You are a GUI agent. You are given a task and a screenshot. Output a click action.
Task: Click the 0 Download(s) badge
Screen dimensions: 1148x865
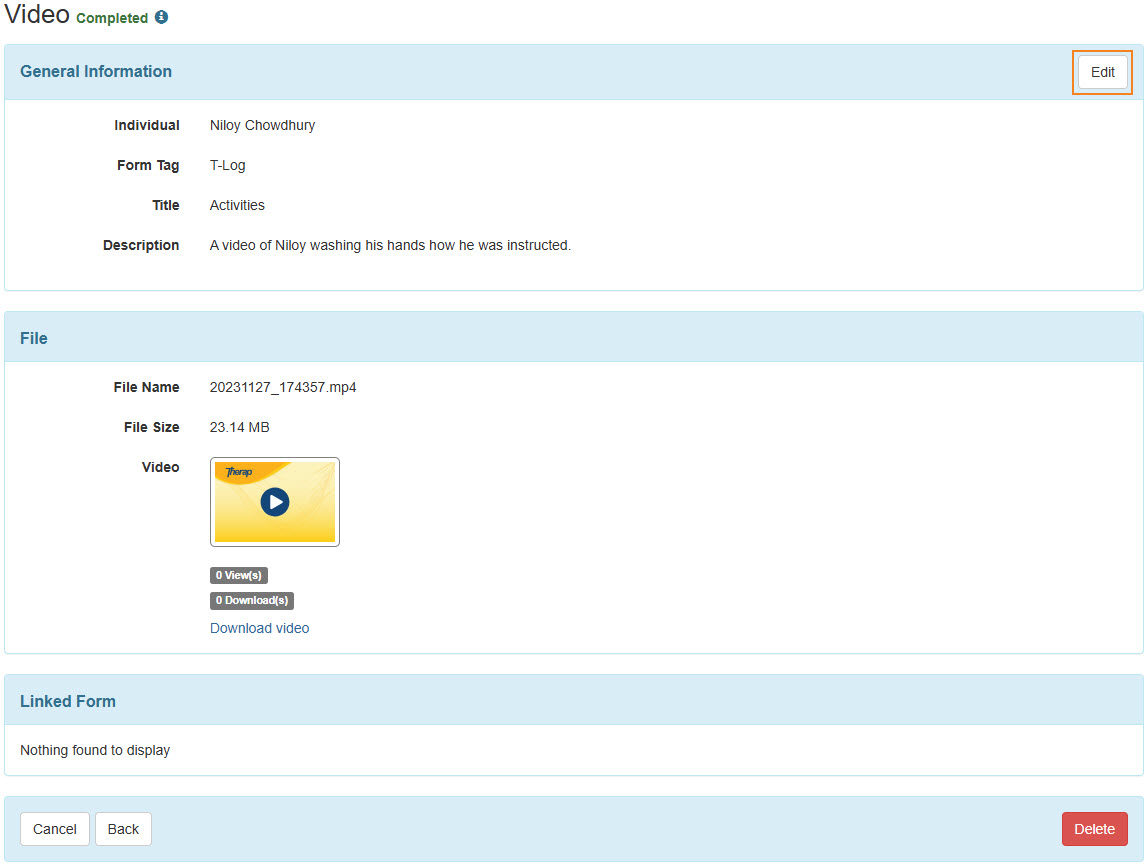(x=252, y=601)
